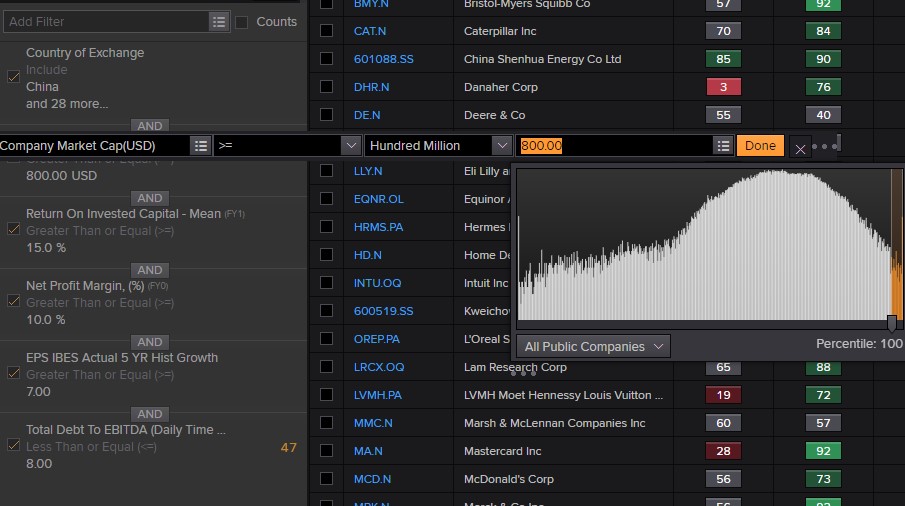The height and width of the screenshot is (506, 905).
Task: Open 600519.SS ticker link
Action: click(384, 311)
